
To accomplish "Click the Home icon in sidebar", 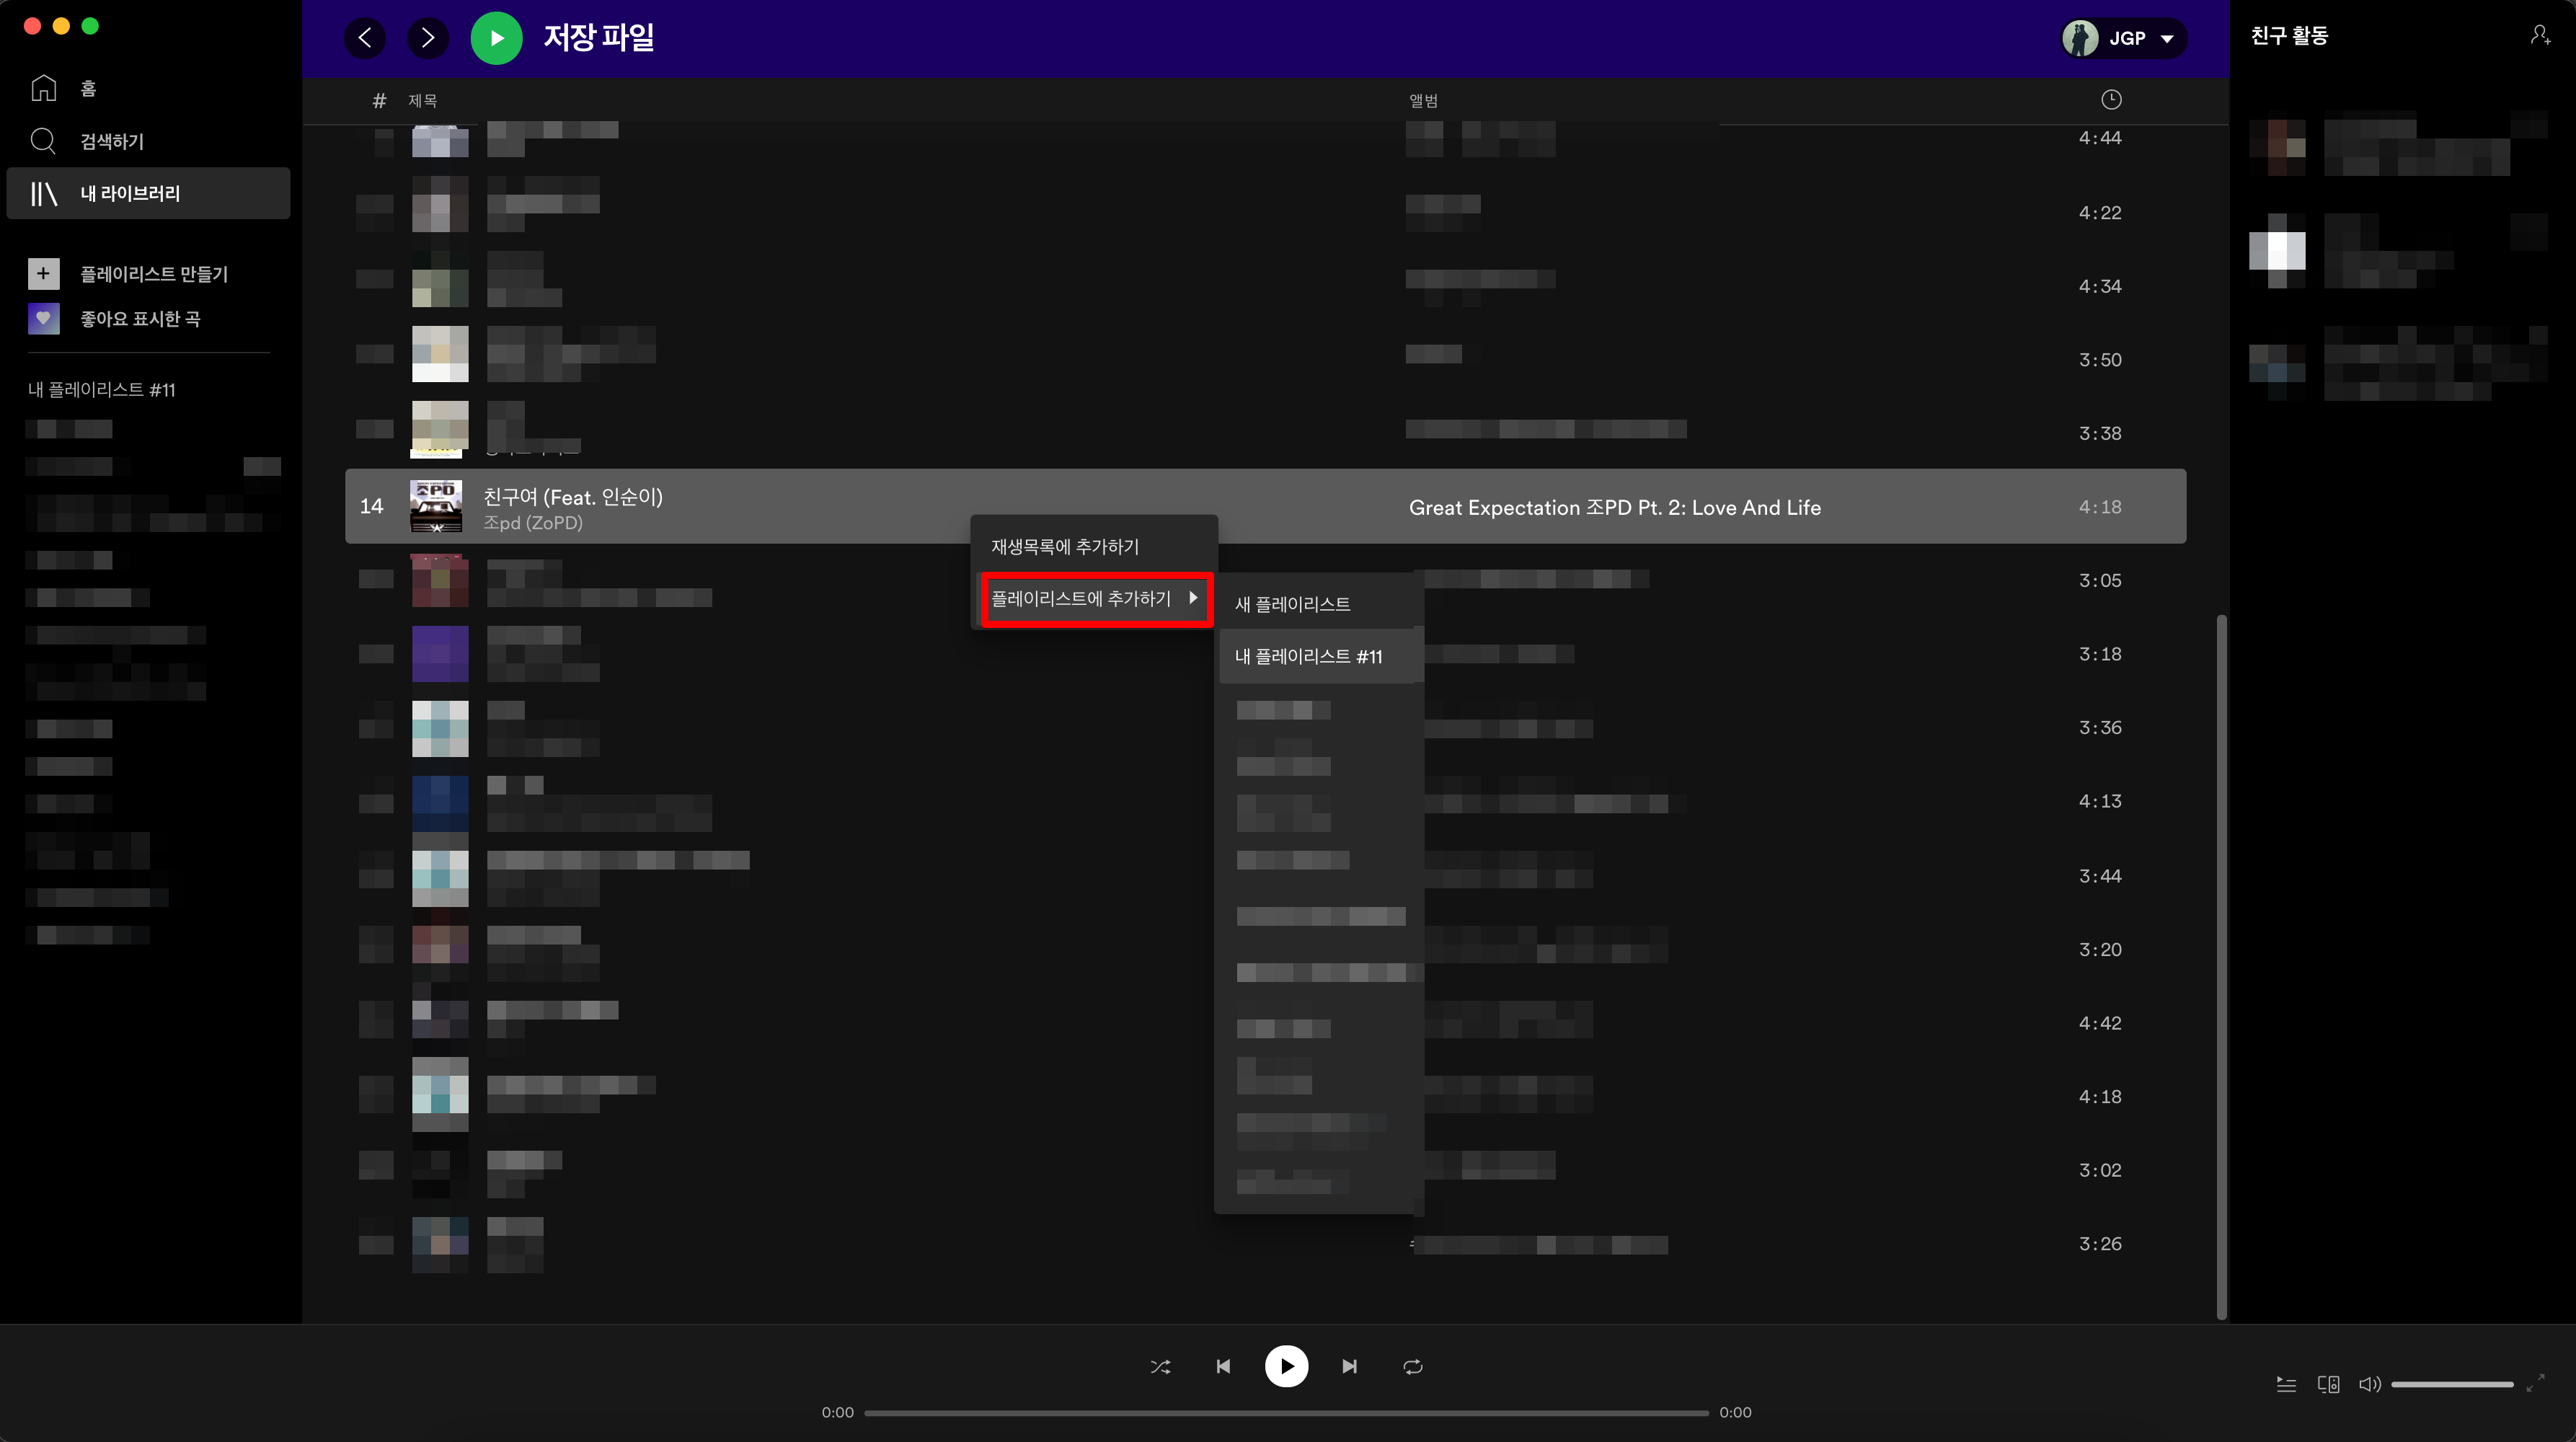I will coord(43,88).
